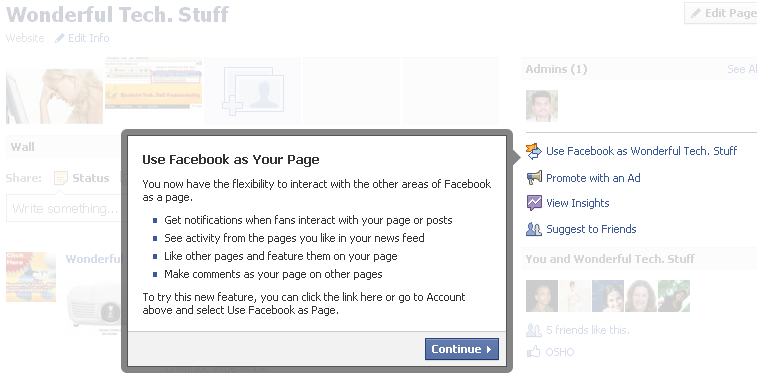Select the Suggest to Friends link

click(x=591, y=229)
